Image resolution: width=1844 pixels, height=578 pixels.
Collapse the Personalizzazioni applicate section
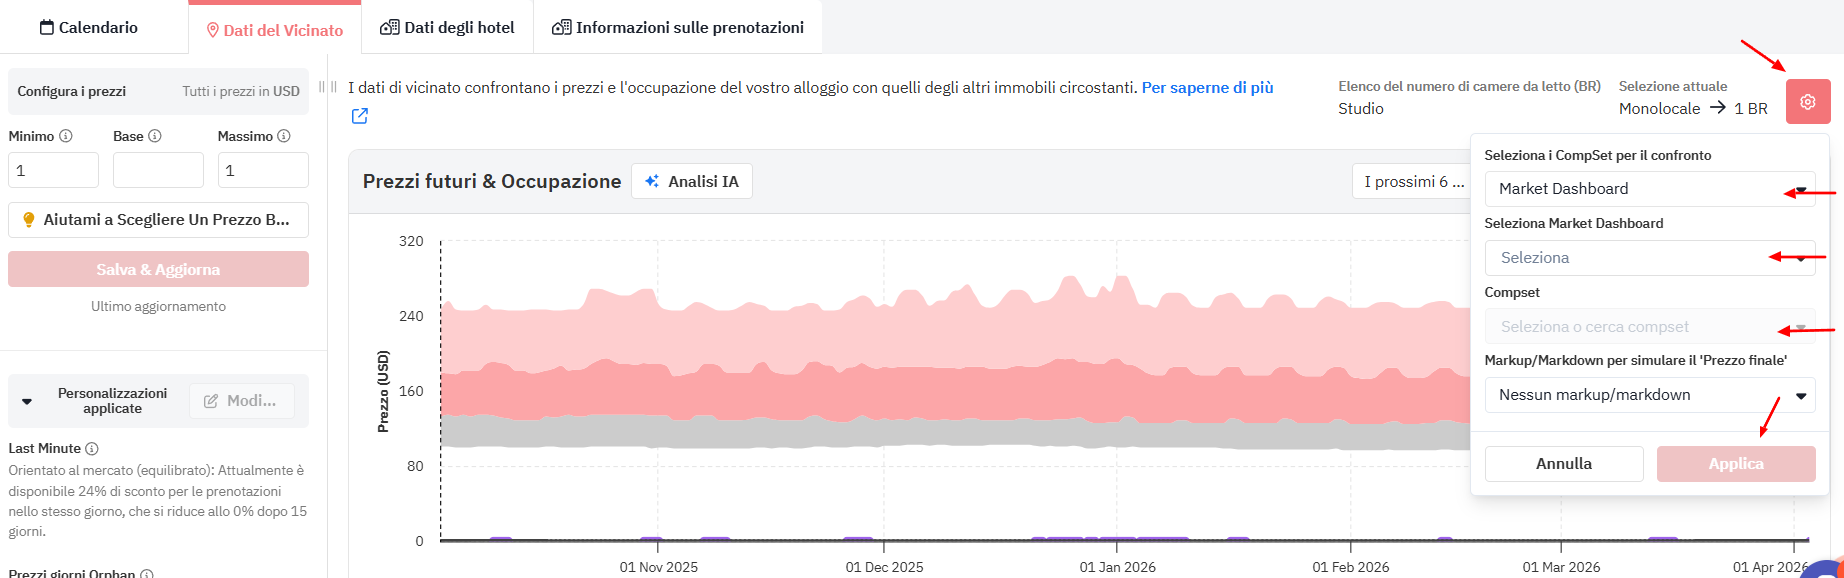point(27,401)
